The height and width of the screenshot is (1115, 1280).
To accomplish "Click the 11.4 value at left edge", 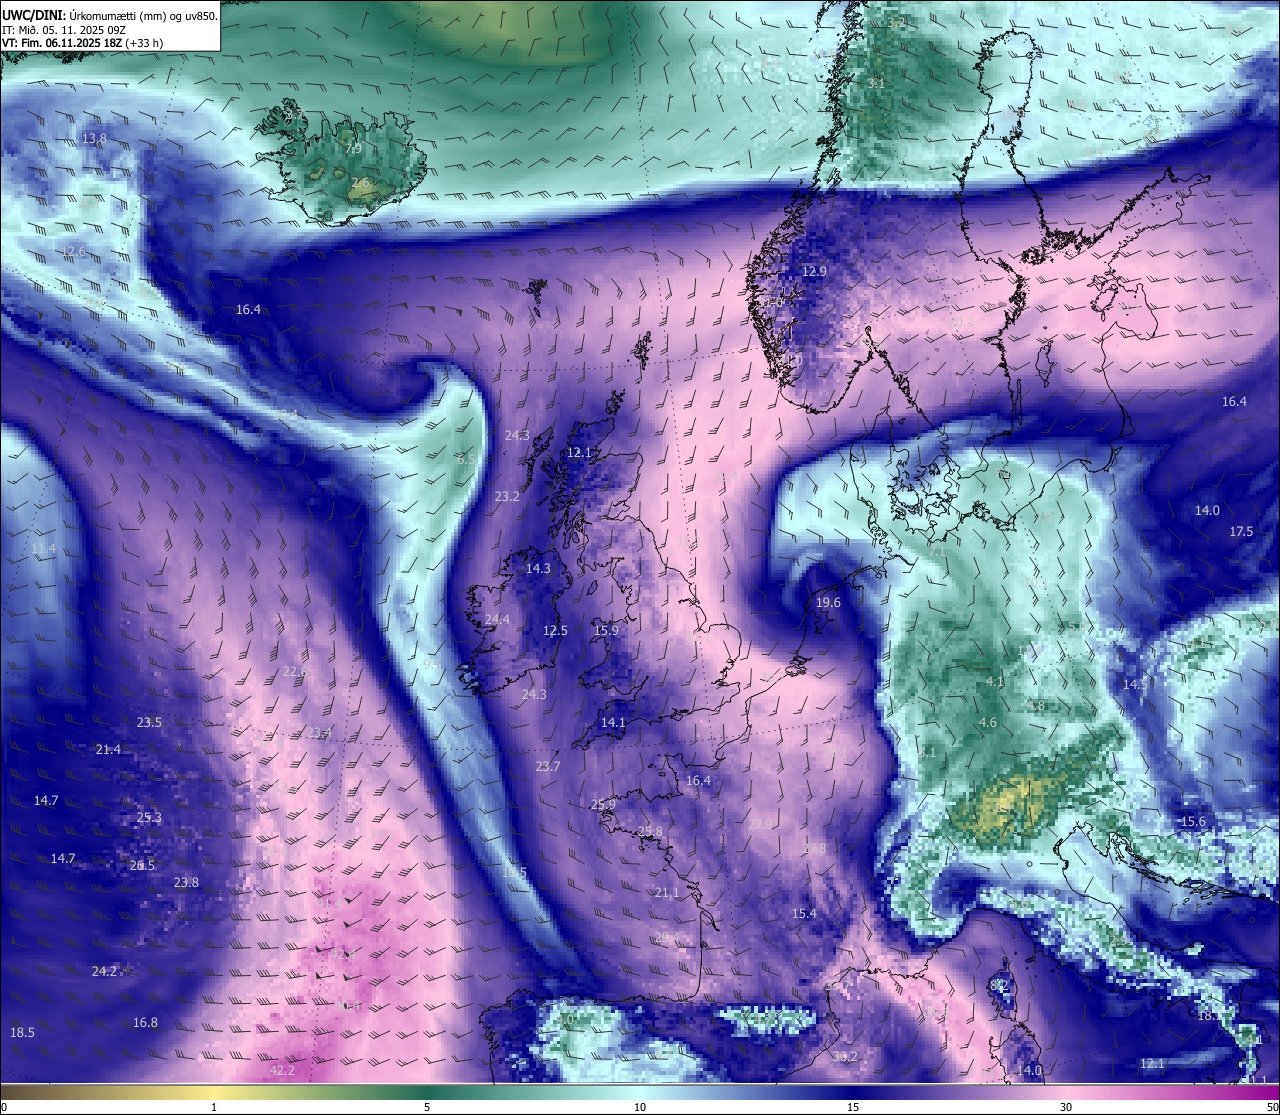I will pos(43,549).
